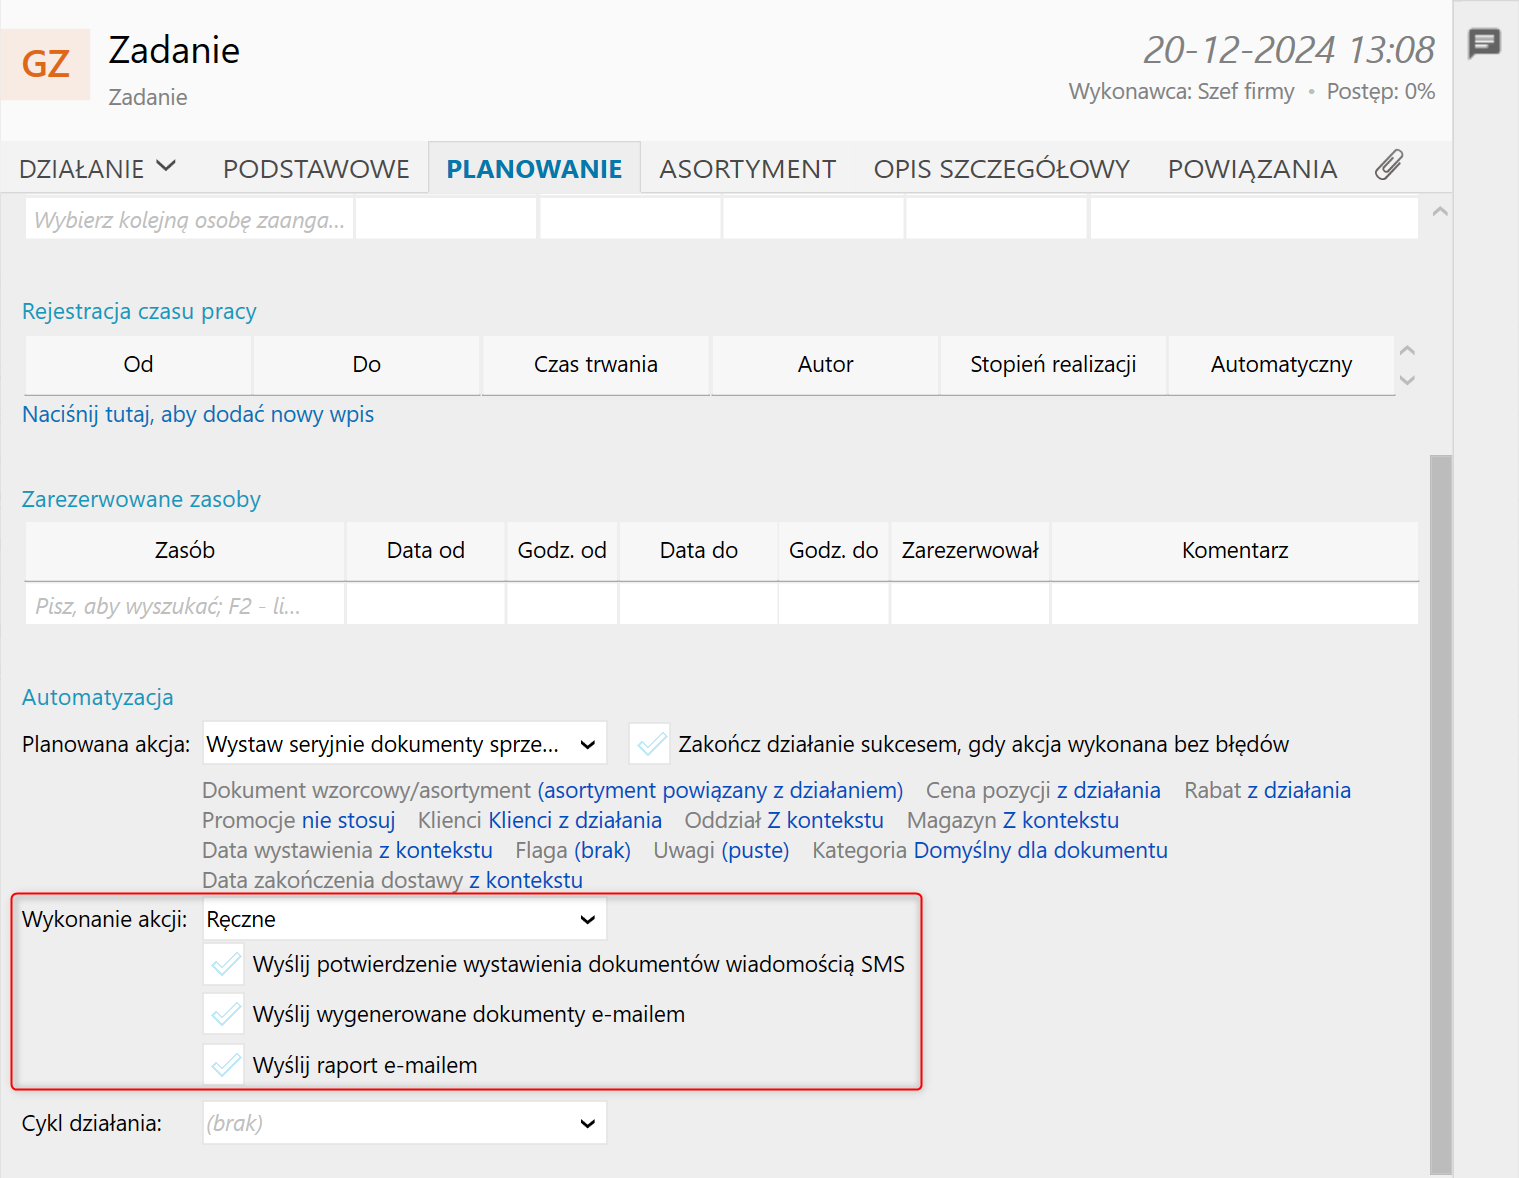
Task: Select the PLANOWANIE tab
Action: pyautogui.click(x=534, y=169)
